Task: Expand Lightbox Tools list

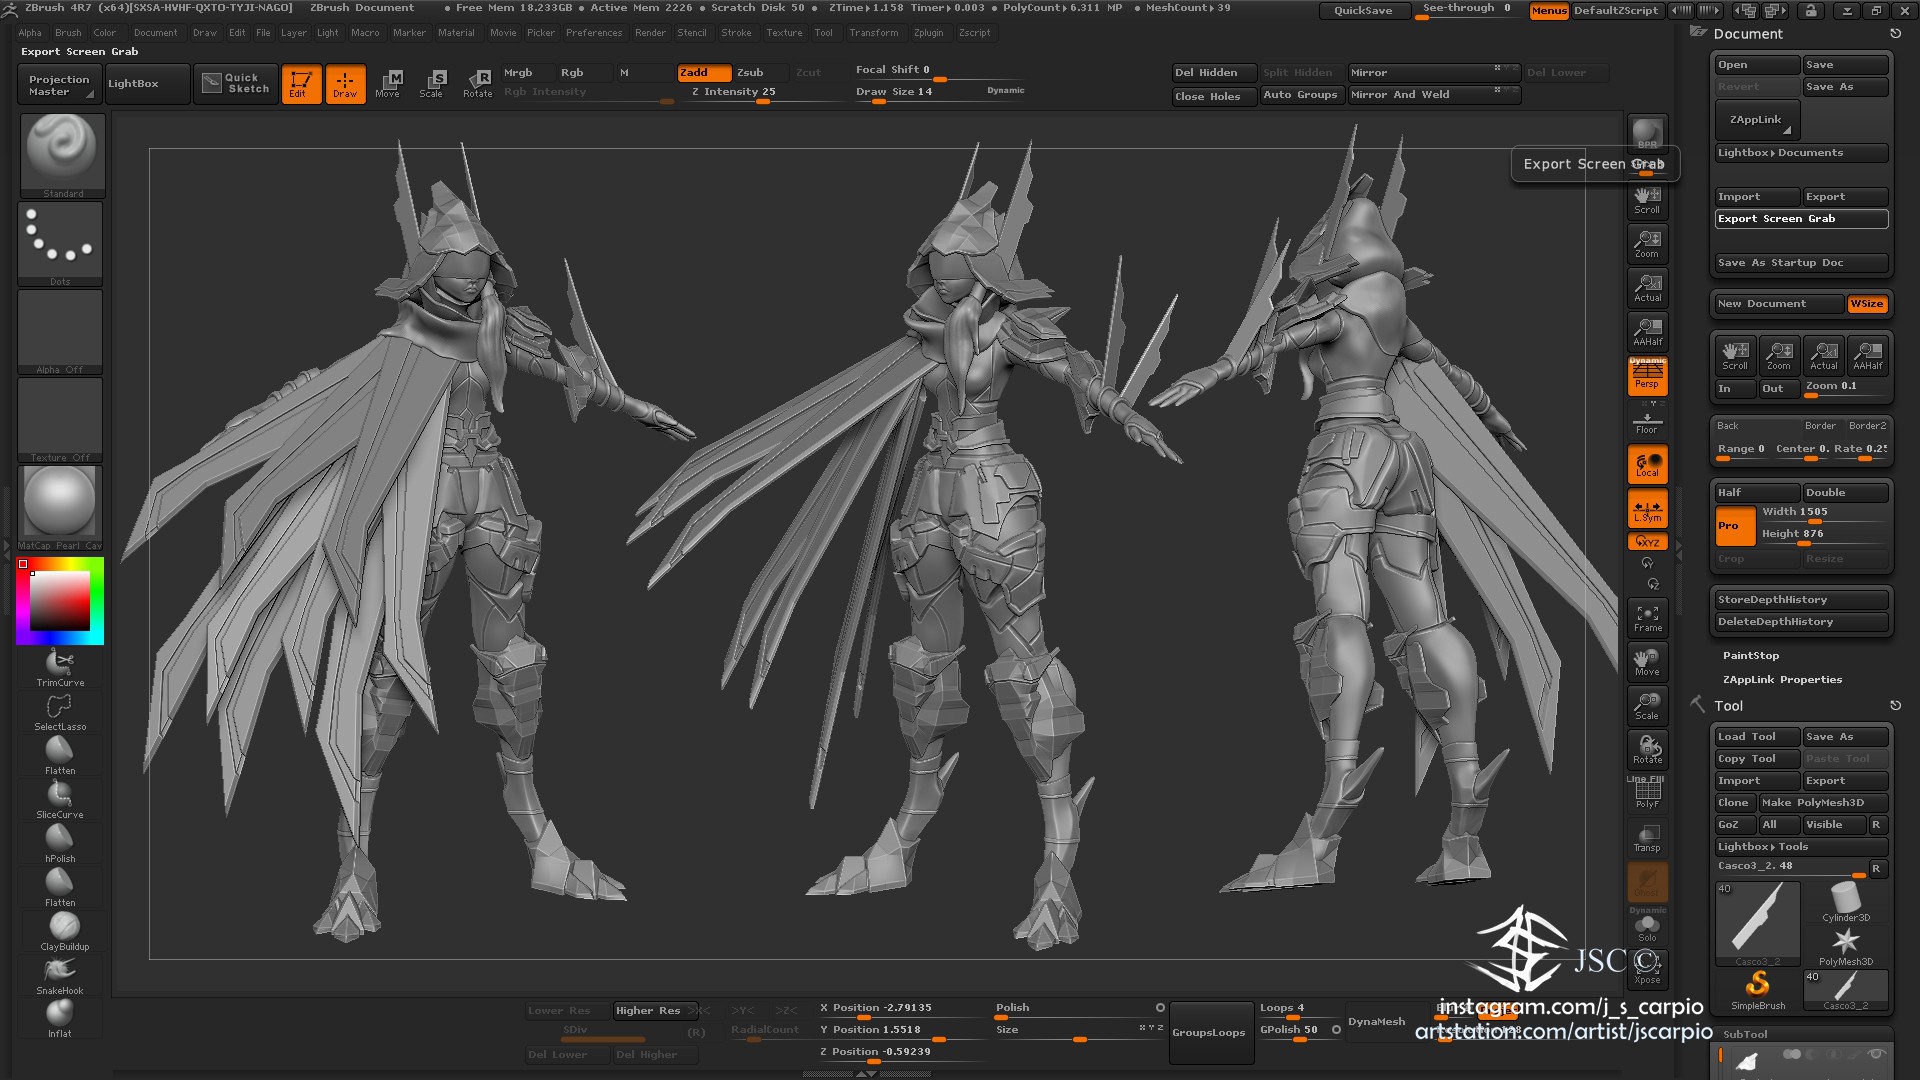Action: coord(1801,847)
